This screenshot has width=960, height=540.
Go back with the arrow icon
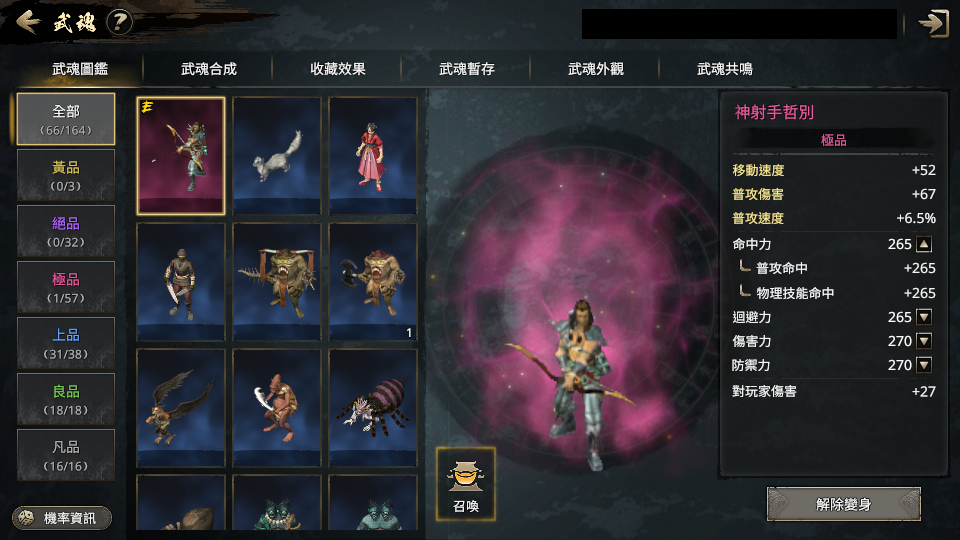click(28, 22)
